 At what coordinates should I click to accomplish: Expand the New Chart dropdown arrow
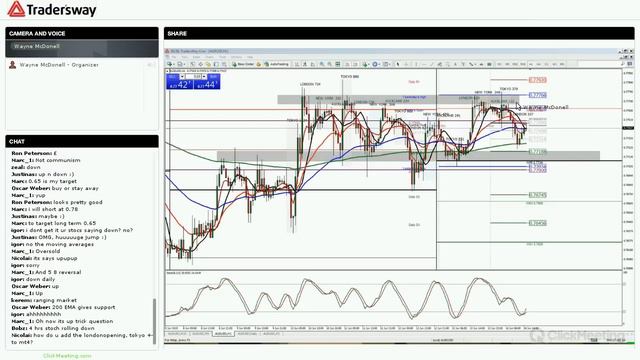(x=174, y=64)
